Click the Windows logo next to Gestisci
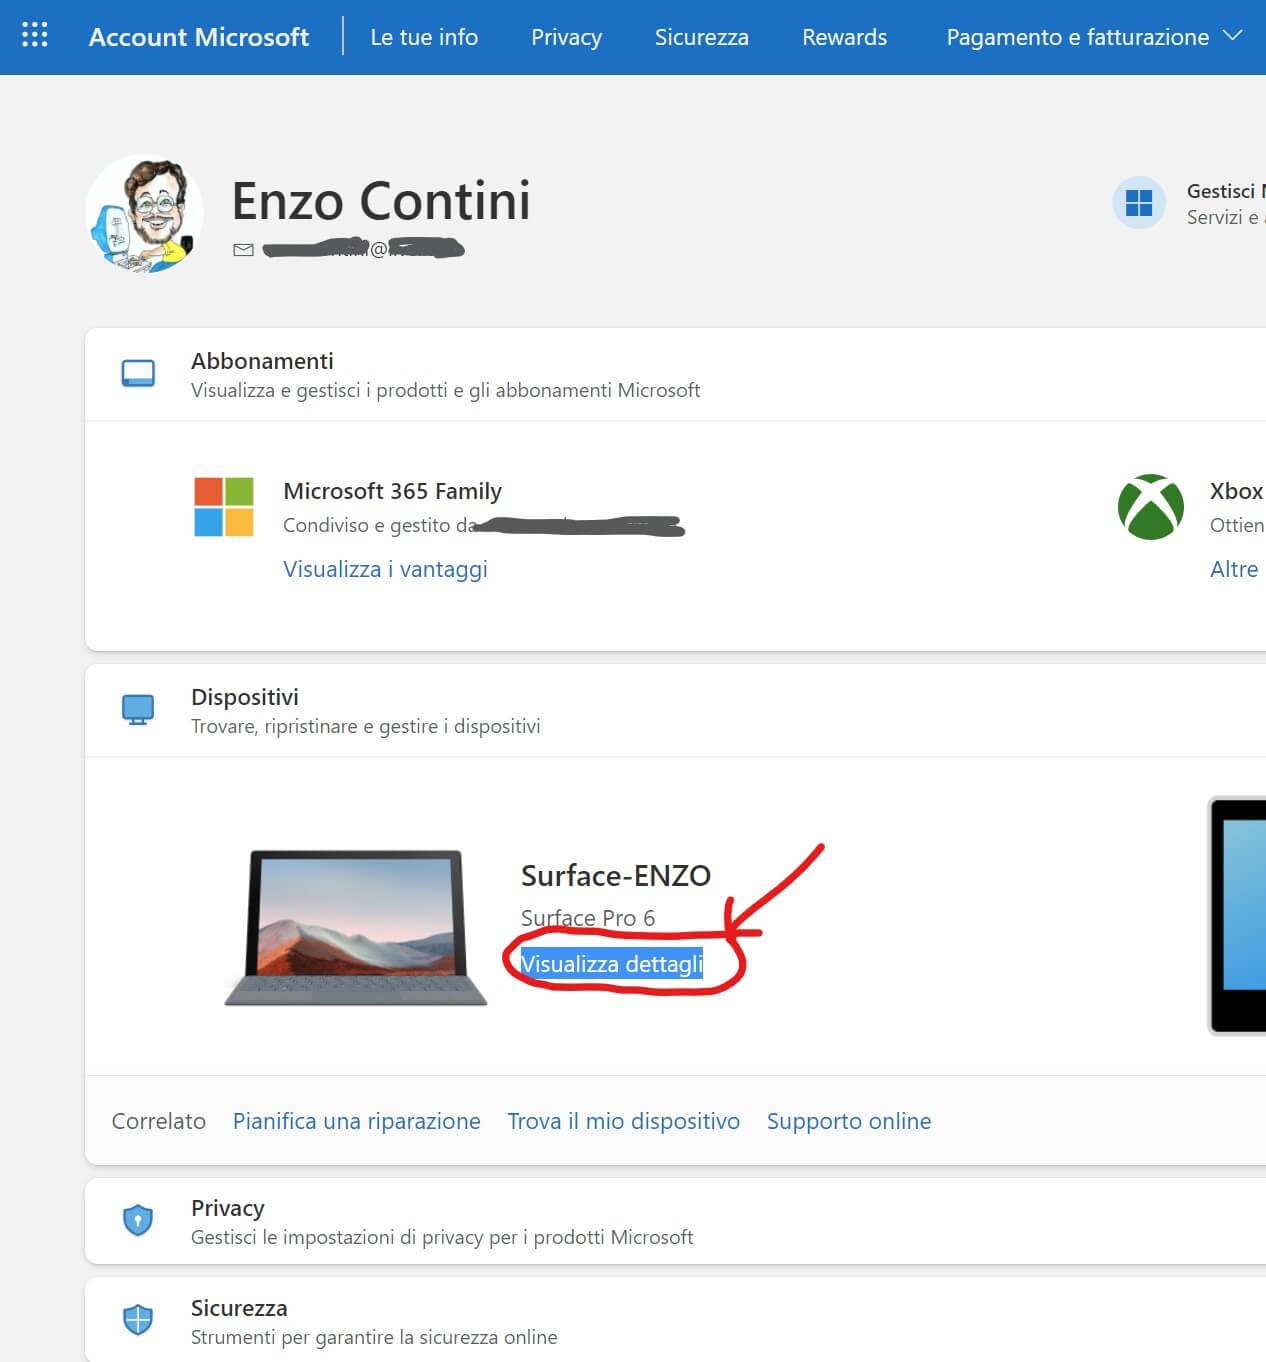This screenshot has height=1362, width=1266. (1138, 203)
